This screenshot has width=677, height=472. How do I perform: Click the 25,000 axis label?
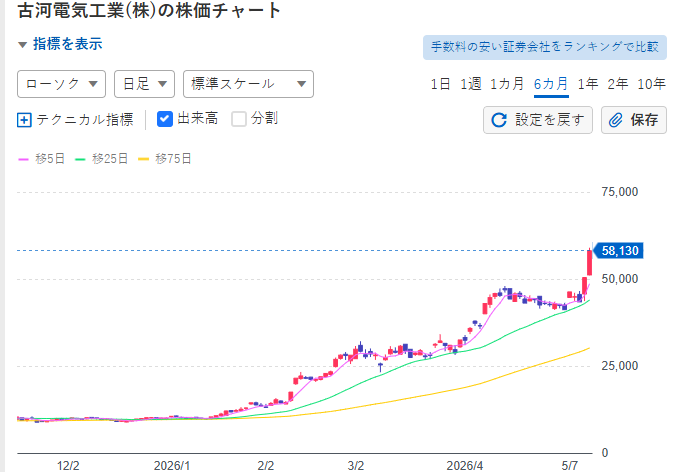coord(620,366)
